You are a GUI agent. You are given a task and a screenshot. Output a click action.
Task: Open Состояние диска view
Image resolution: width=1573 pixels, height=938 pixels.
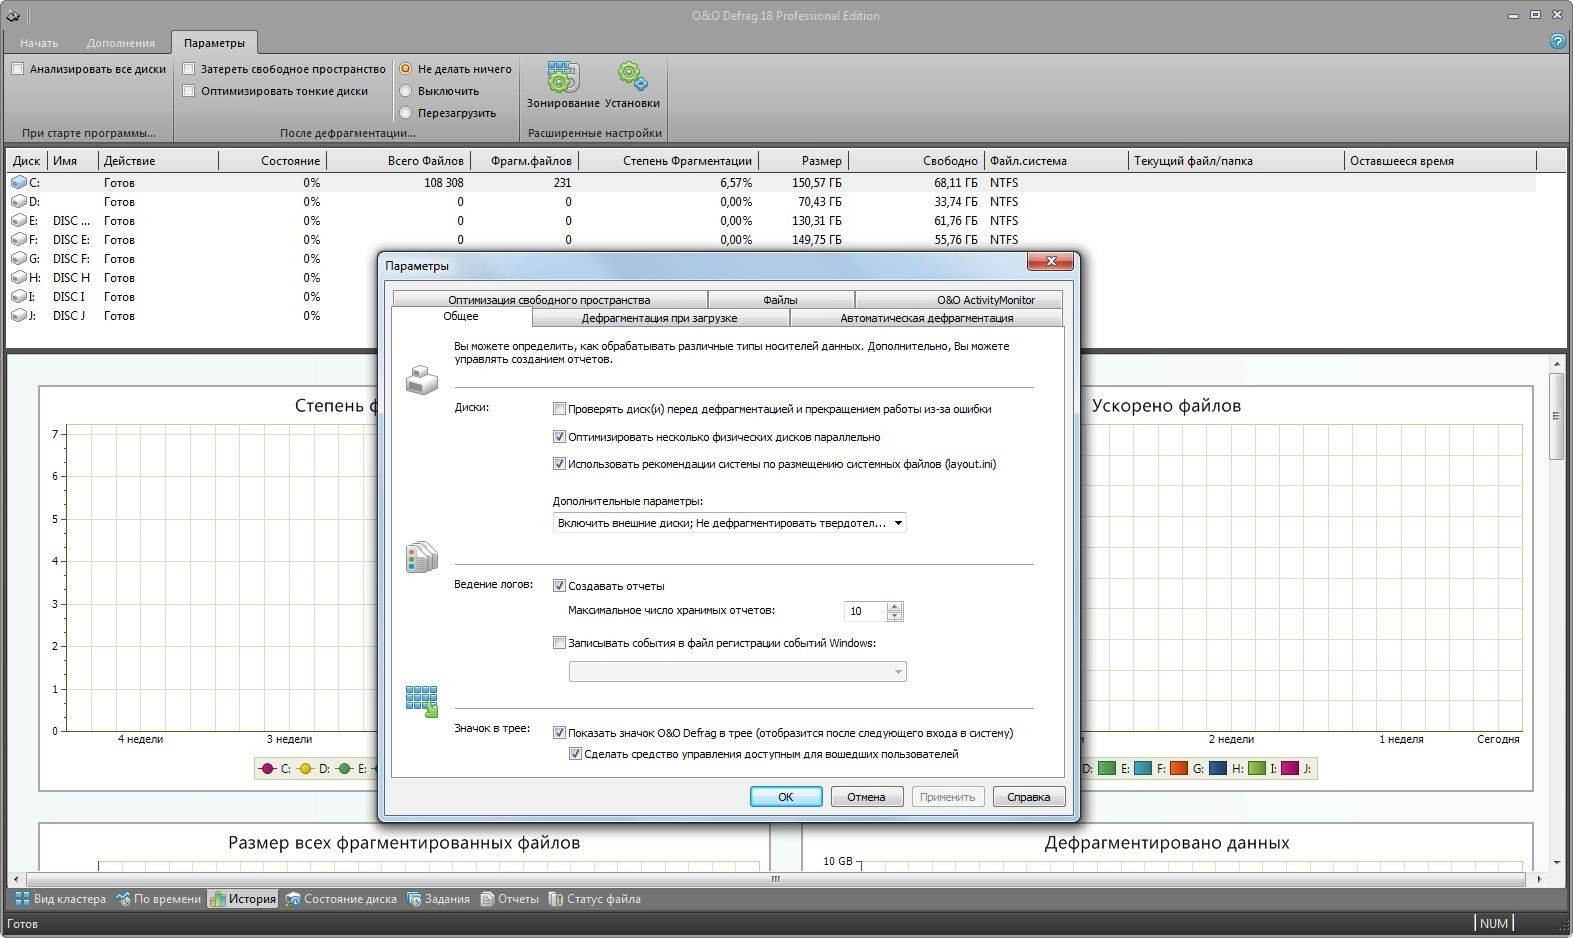pyautogui.click(x=341, y=899)
